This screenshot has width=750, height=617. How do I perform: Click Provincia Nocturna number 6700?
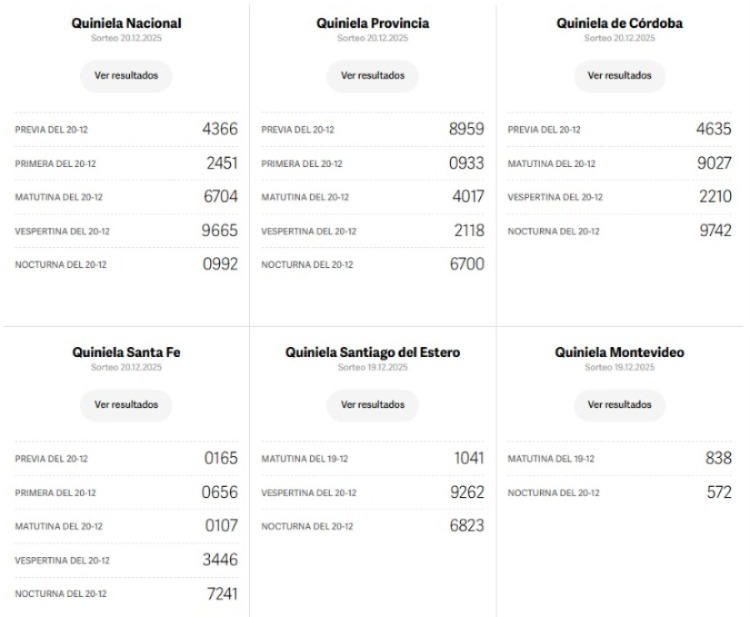click(467, 264)
